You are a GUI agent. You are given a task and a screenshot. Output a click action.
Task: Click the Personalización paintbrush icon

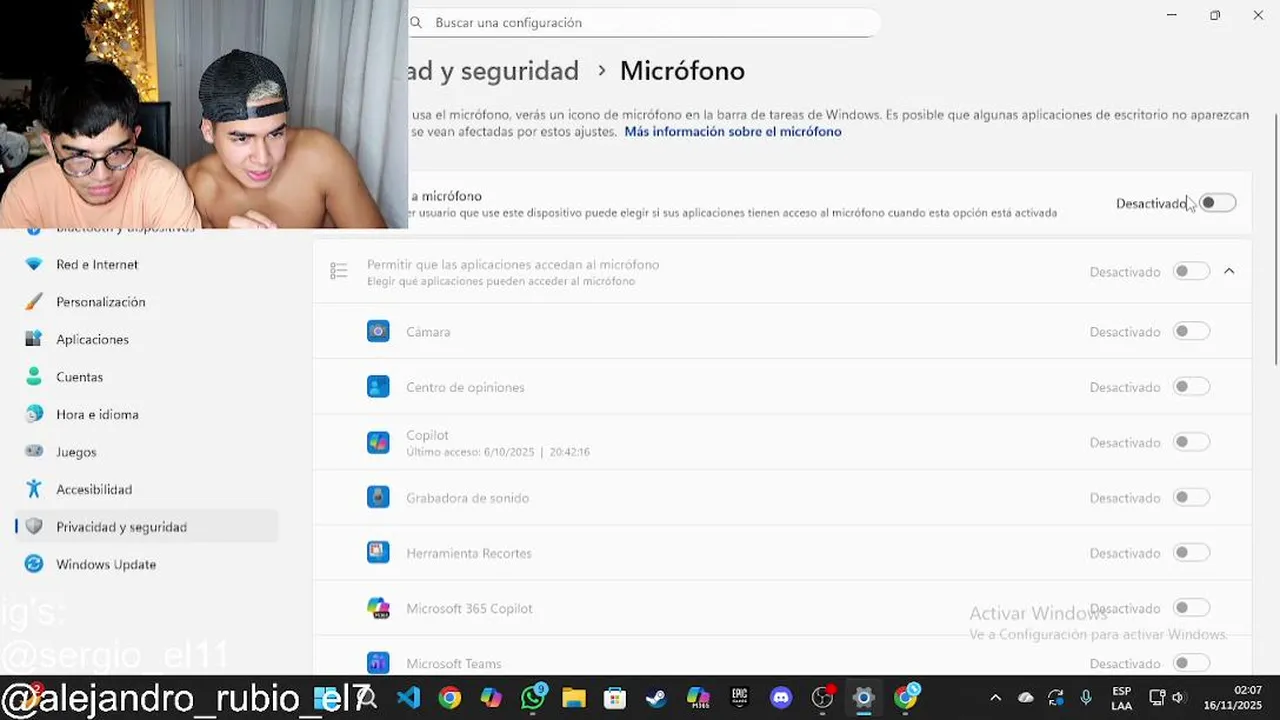click(x=34, y=302)
